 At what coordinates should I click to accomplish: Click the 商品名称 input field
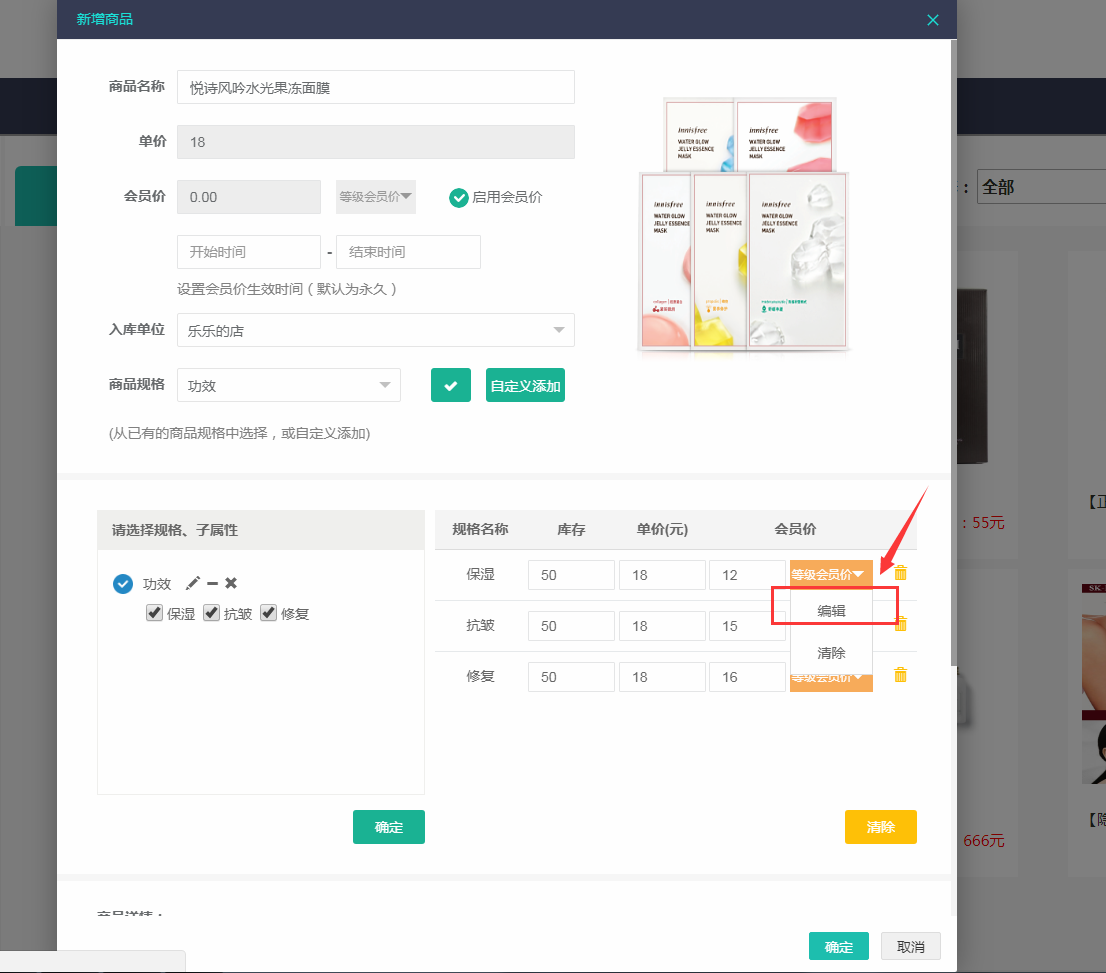375,87
